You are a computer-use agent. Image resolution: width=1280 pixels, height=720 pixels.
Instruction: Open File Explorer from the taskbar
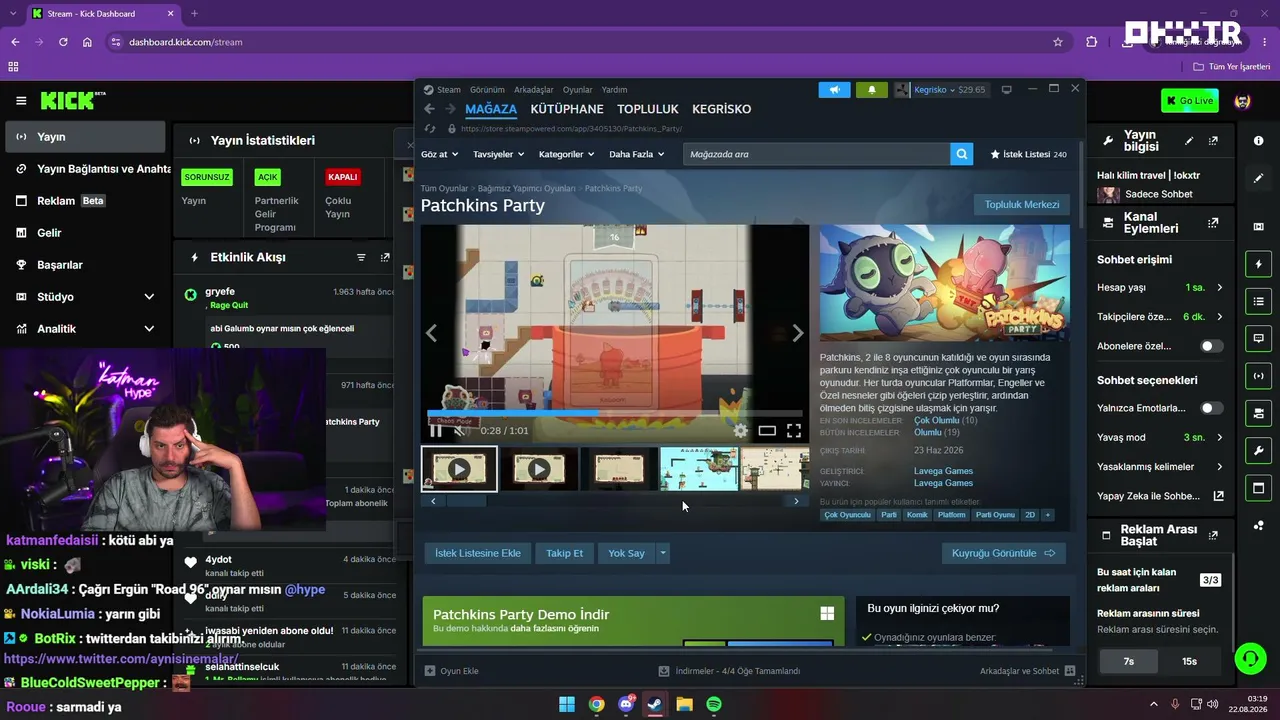click(x=684, y=704)
